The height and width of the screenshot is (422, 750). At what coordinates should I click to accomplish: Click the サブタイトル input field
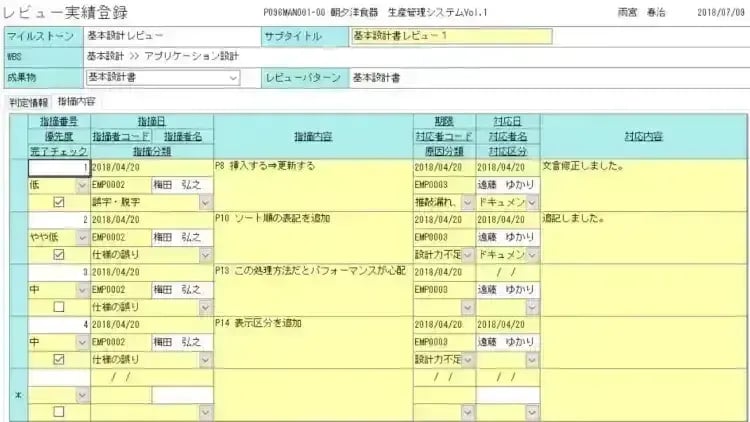[450, 36]
